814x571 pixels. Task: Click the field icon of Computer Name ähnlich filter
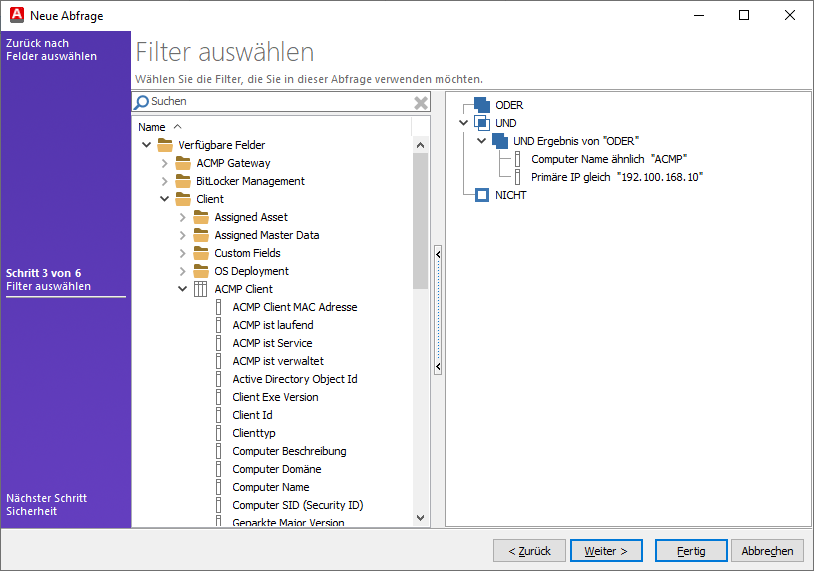pyautogui.click(x=518, y=159)
